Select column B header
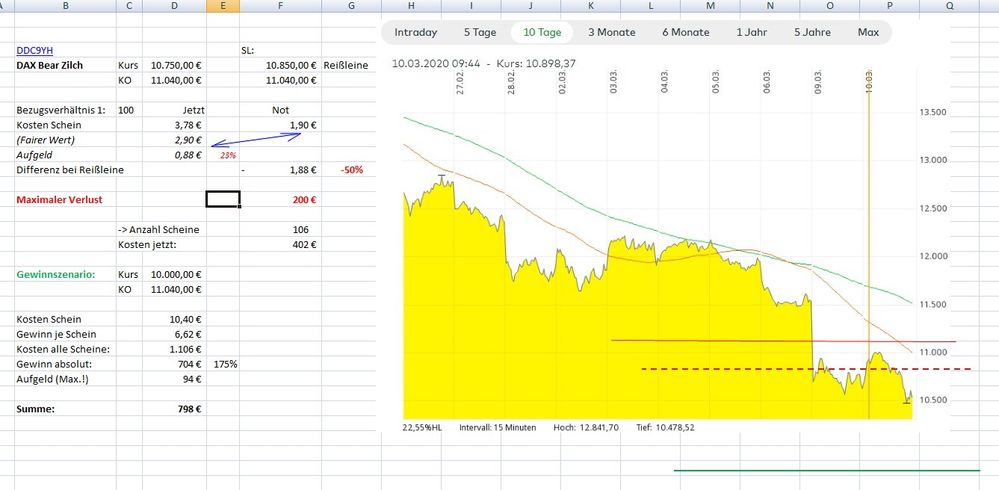Image resolution: width=999 pixels, height=490 pixels. tap(65, 6)
